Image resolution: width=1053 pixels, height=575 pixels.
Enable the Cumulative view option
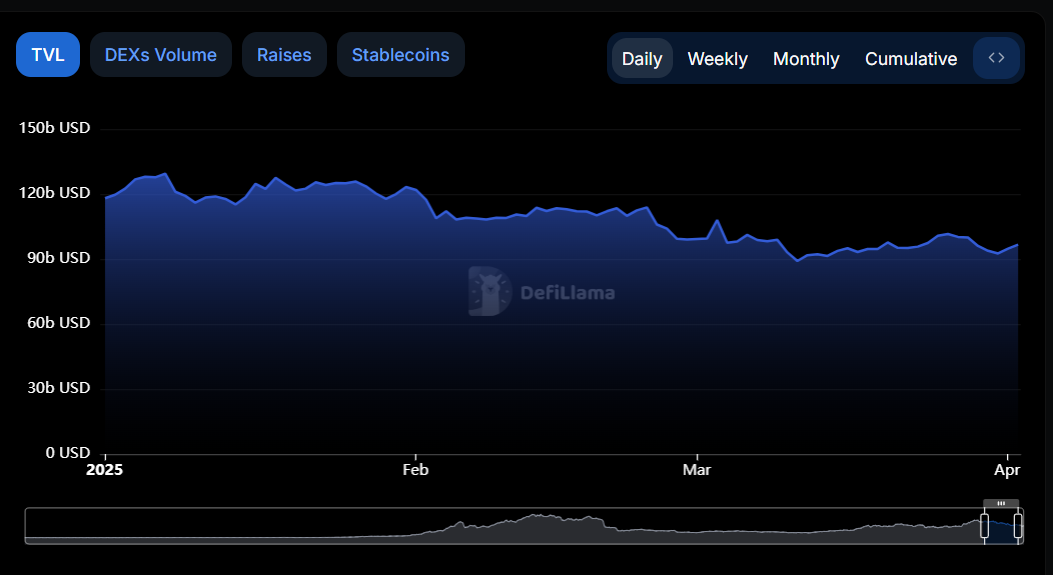pyautogui.click(x=911, y=58)
